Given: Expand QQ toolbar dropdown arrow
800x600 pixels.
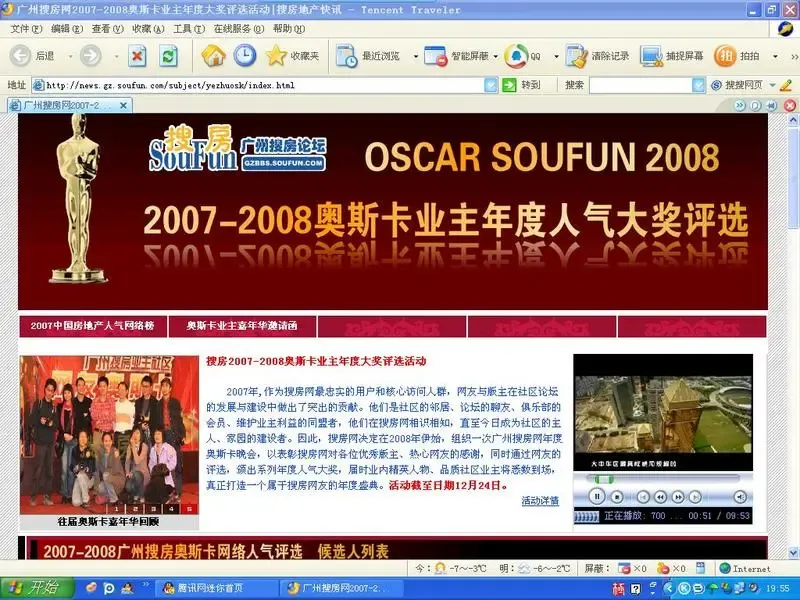Looking at the screenshot, I should click(556, 56).
